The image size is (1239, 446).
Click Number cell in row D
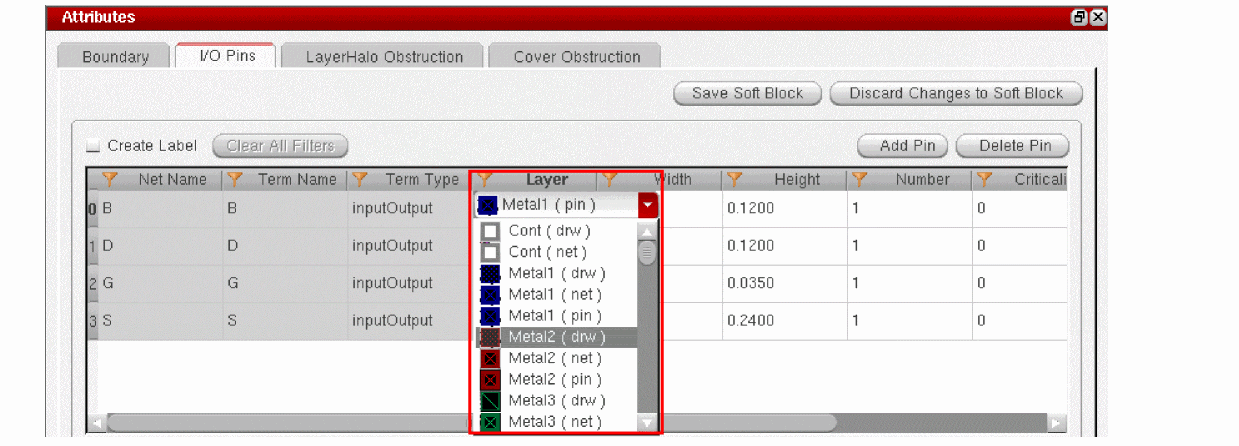click(908, 246)
